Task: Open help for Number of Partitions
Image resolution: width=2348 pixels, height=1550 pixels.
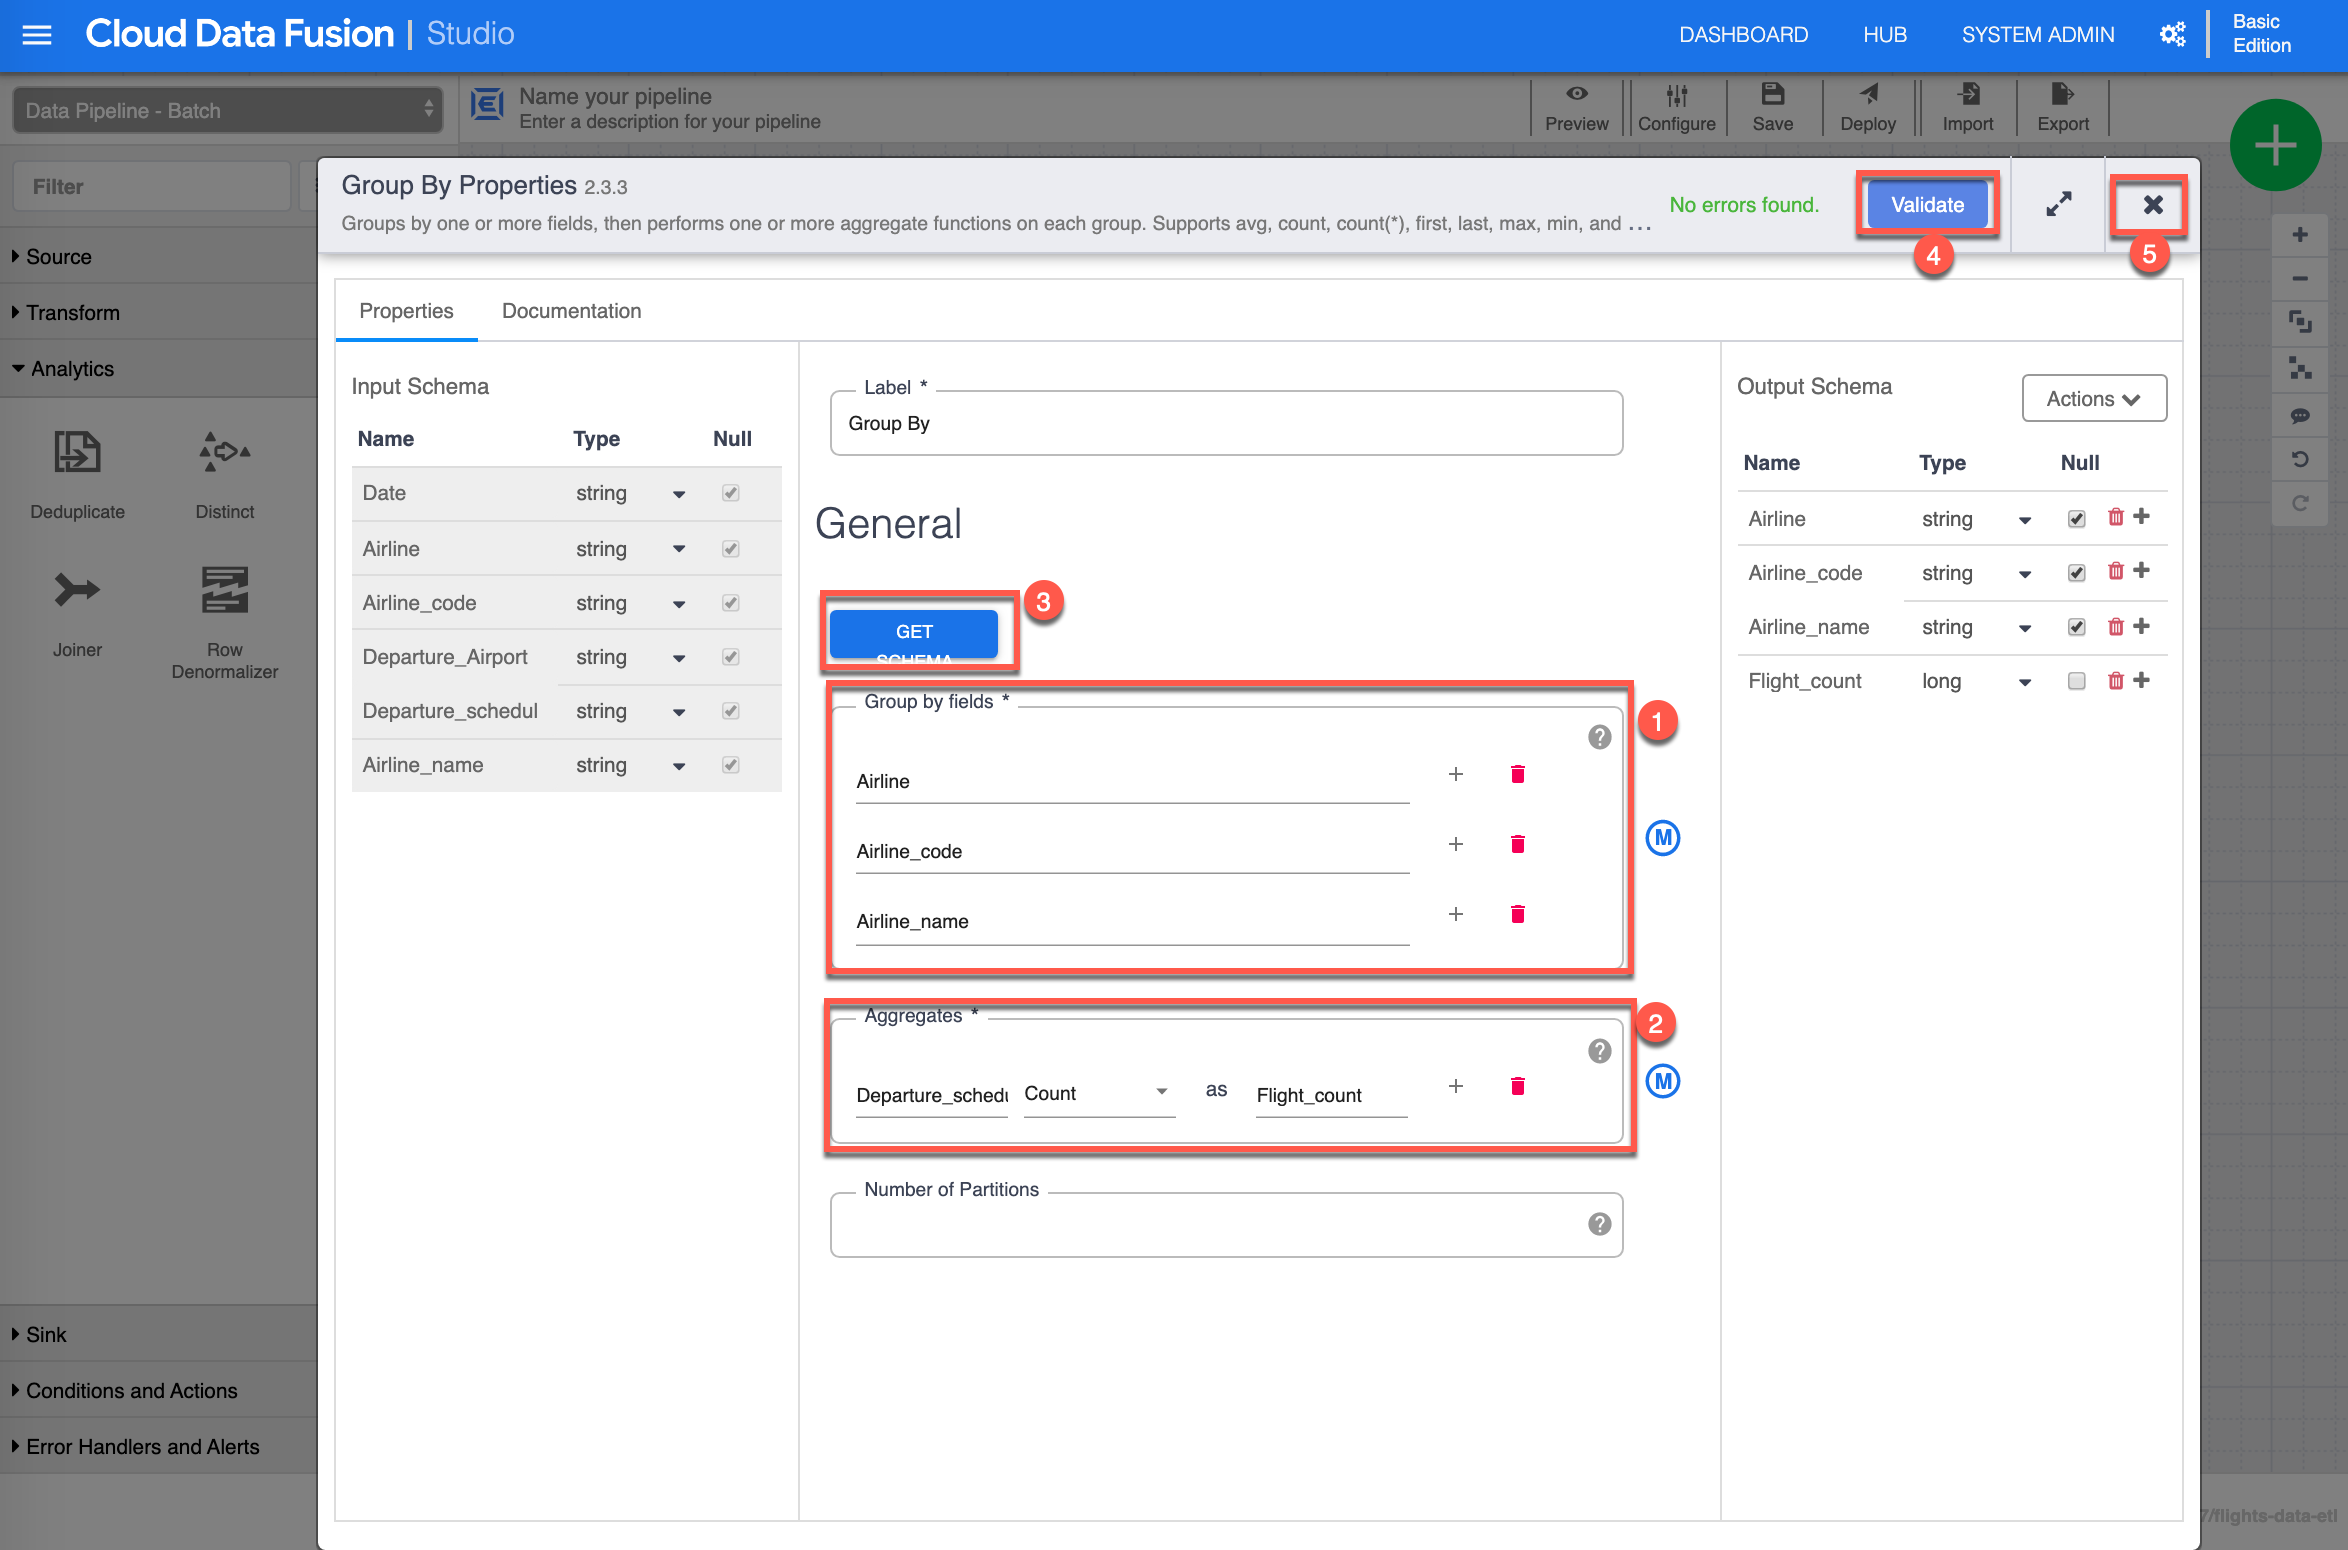Action: click(x=1599, y=1224)
